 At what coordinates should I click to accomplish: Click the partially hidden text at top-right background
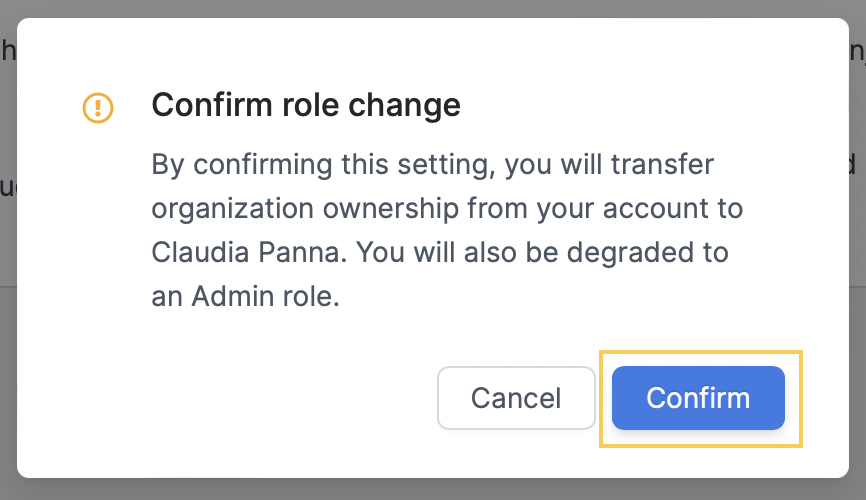coord(857,52)
